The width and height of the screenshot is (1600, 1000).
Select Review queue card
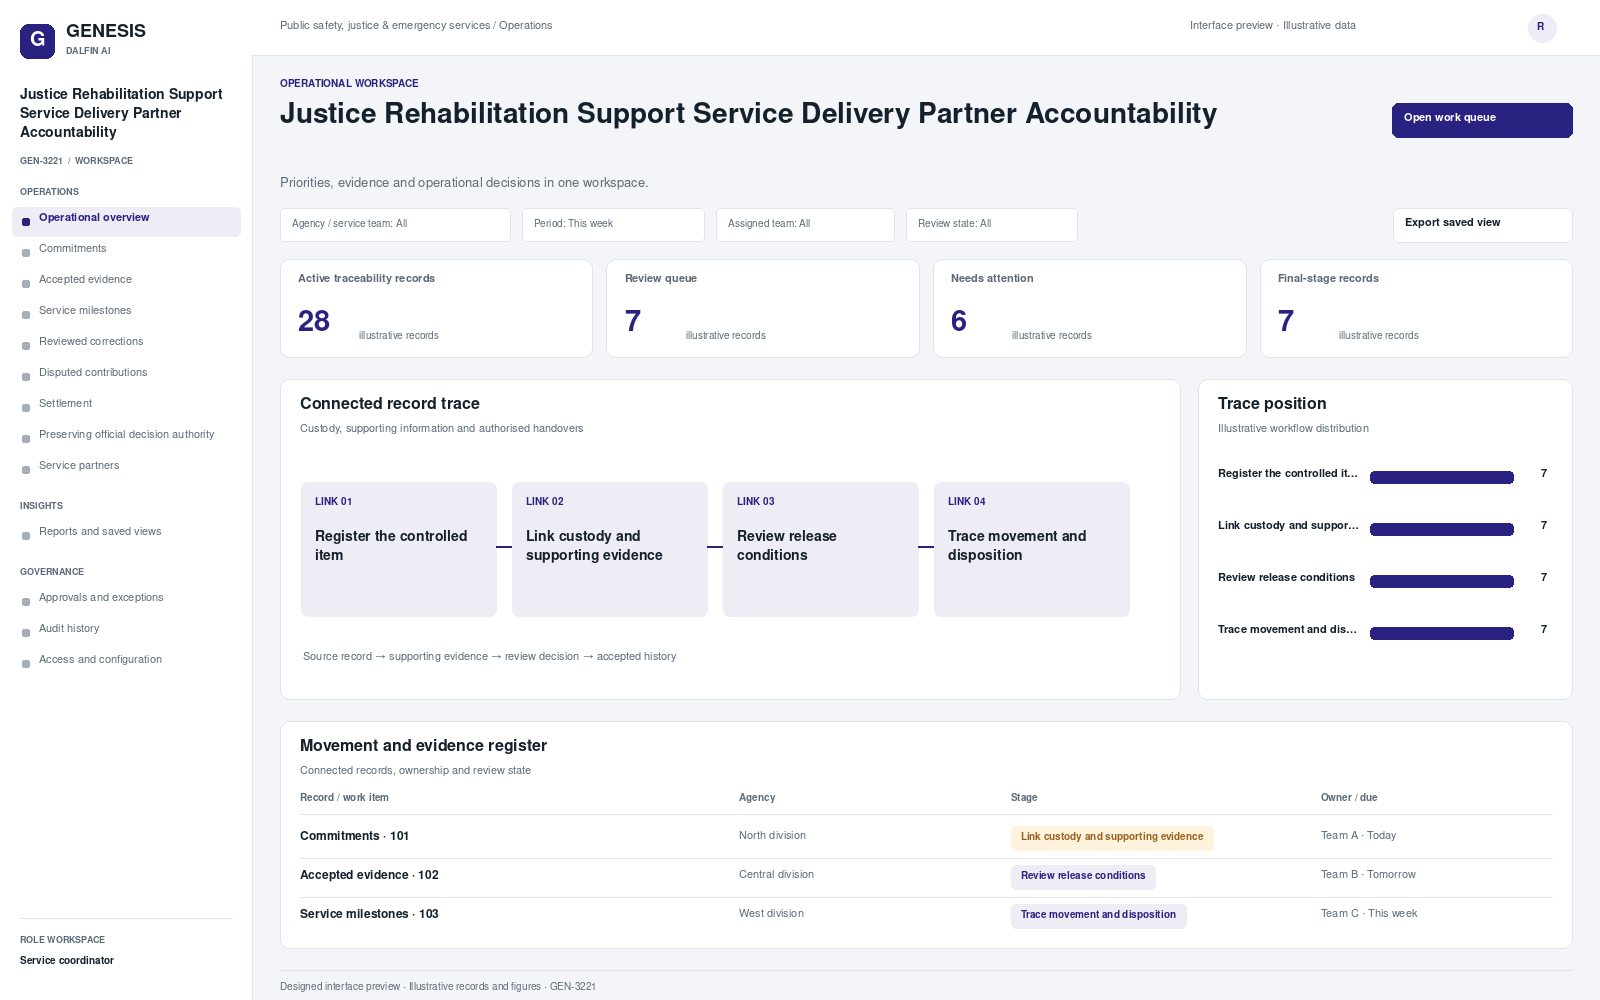coord(762,308)
